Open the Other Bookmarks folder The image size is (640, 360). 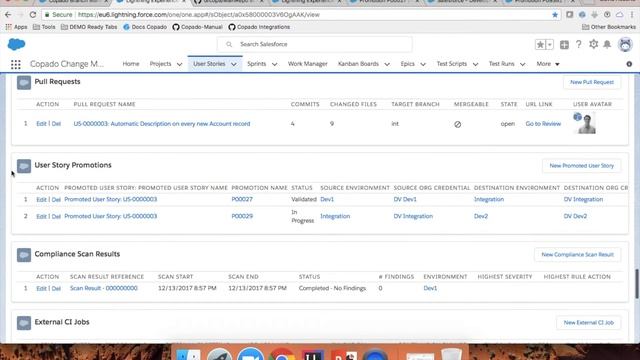click(x=609, y=27)
